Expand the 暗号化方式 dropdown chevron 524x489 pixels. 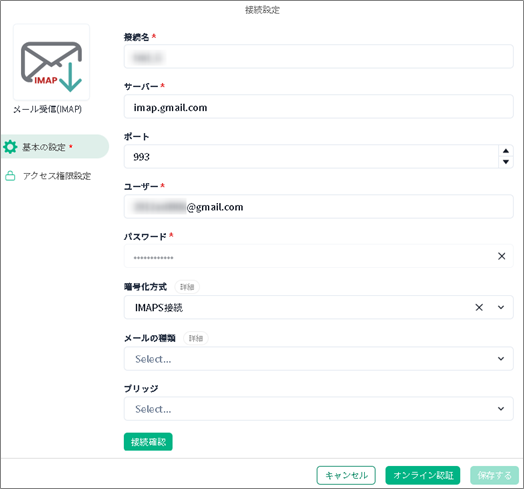pyautogui.click(x=501, y=308)
